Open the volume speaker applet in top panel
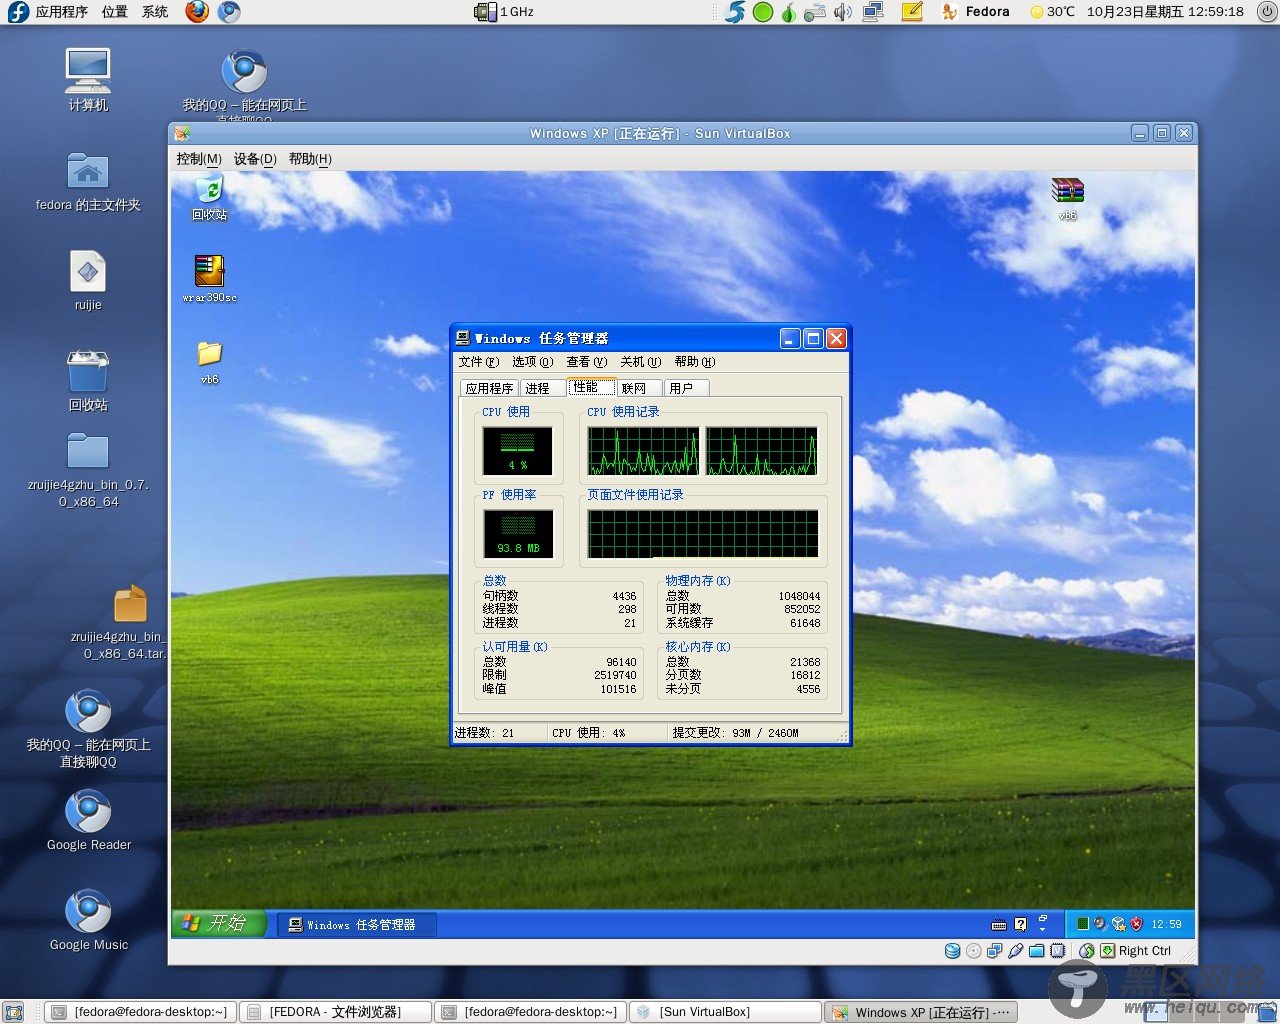1280x1024 pixels. [x=843, y=12]
